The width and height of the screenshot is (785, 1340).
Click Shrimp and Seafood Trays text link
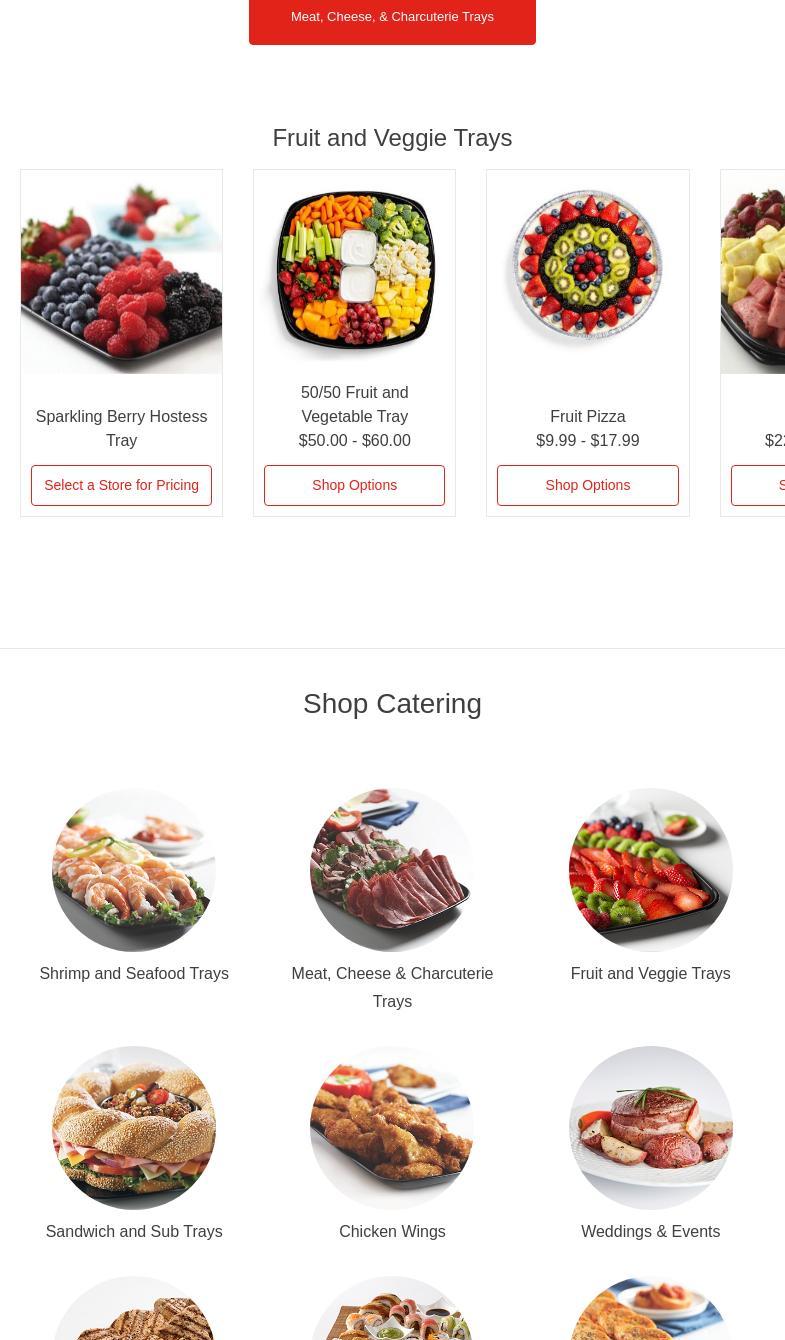coord(134,973)
